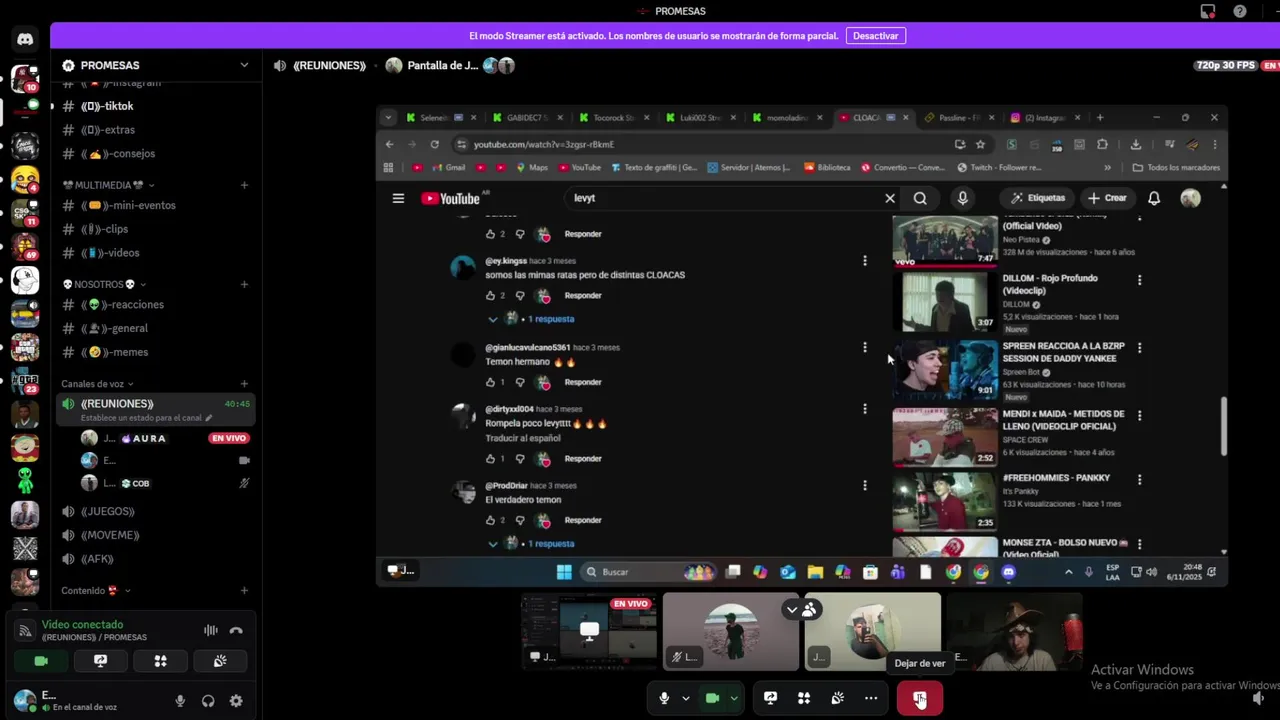This screenshot has width=1280, height=720.
Task: Open the tiktok text channel
Action: [155, 106]
